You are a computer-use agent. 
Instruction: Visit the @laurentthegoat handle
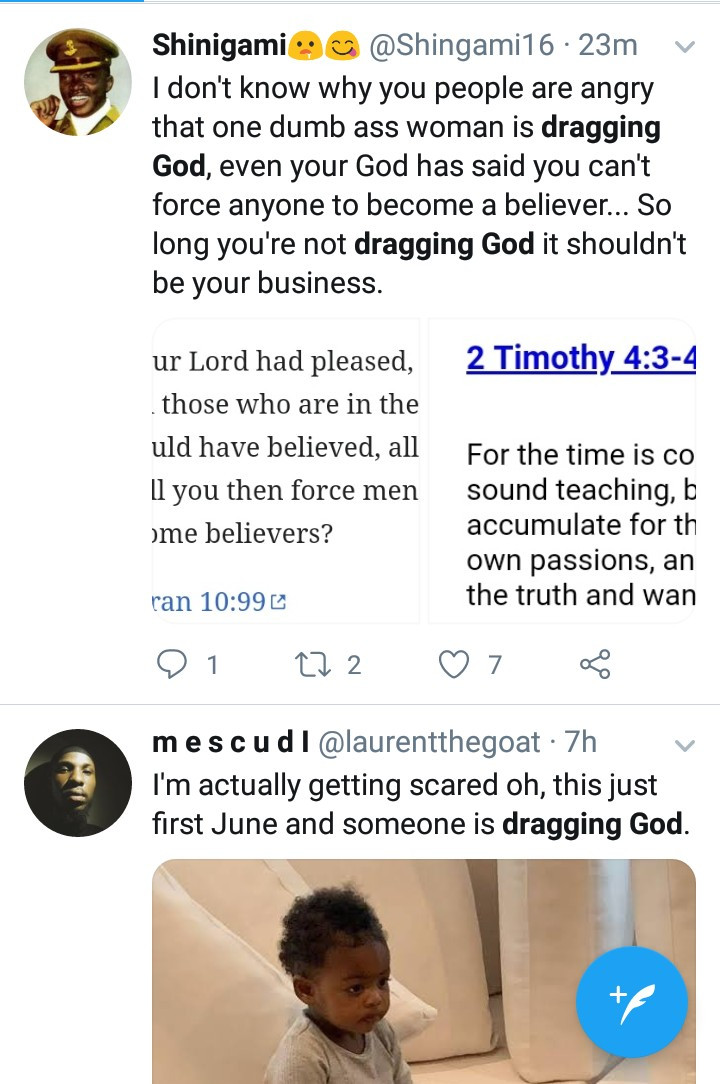pos(430,742)
